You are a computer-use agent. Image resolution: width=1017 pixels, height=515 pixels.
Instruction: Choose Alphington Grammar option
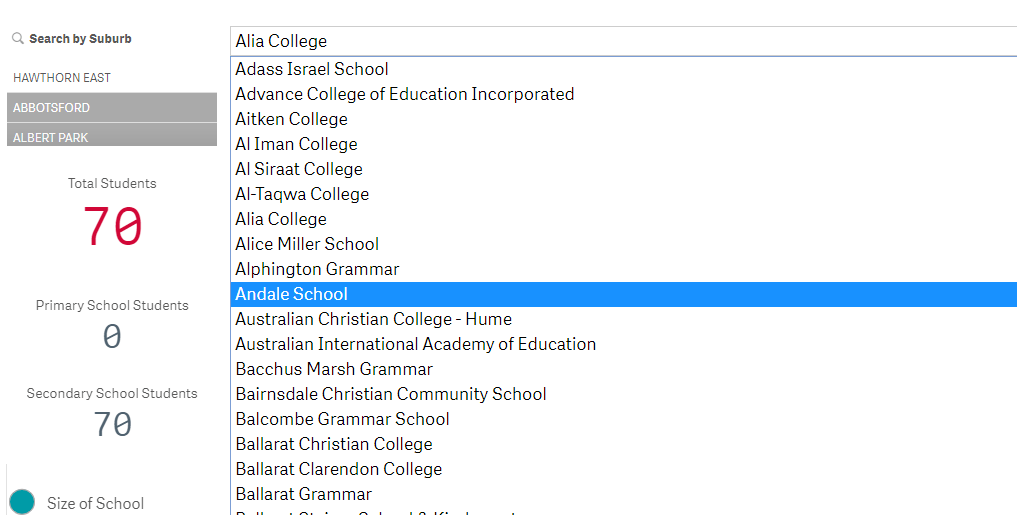click(623, 269)
